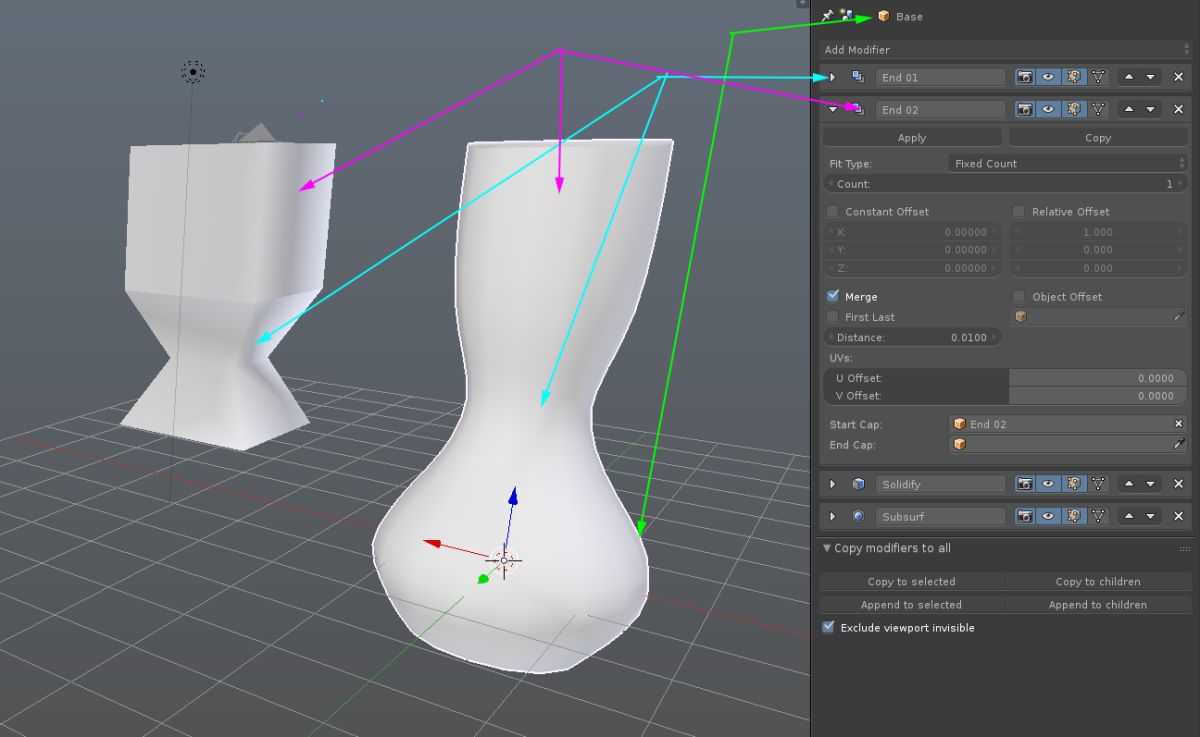Uncheck Exclude viewport invisible
Image resolution: width=1200 pixels, height=737 pixels.
pos(828,627)
